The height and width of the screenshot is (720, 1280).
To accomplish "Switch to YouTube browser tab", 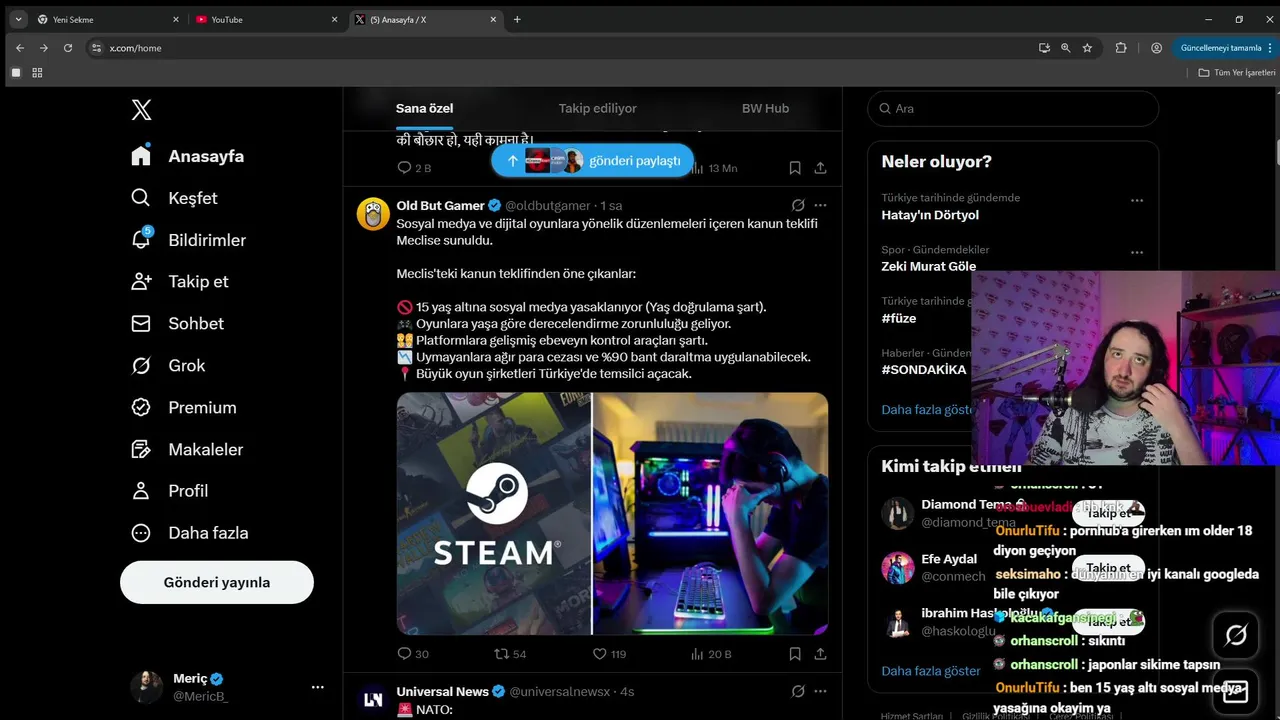I will [267, 19].
